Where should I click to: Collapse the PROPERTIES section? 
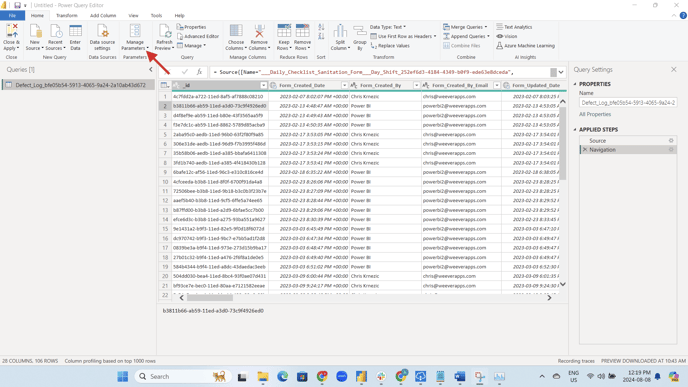(x=575, y=84)
